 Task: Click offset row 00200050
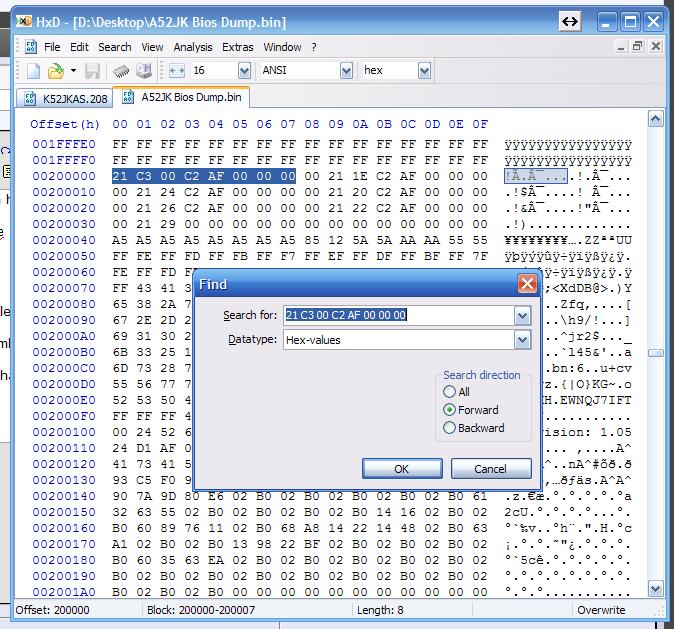tap(64, 256)
